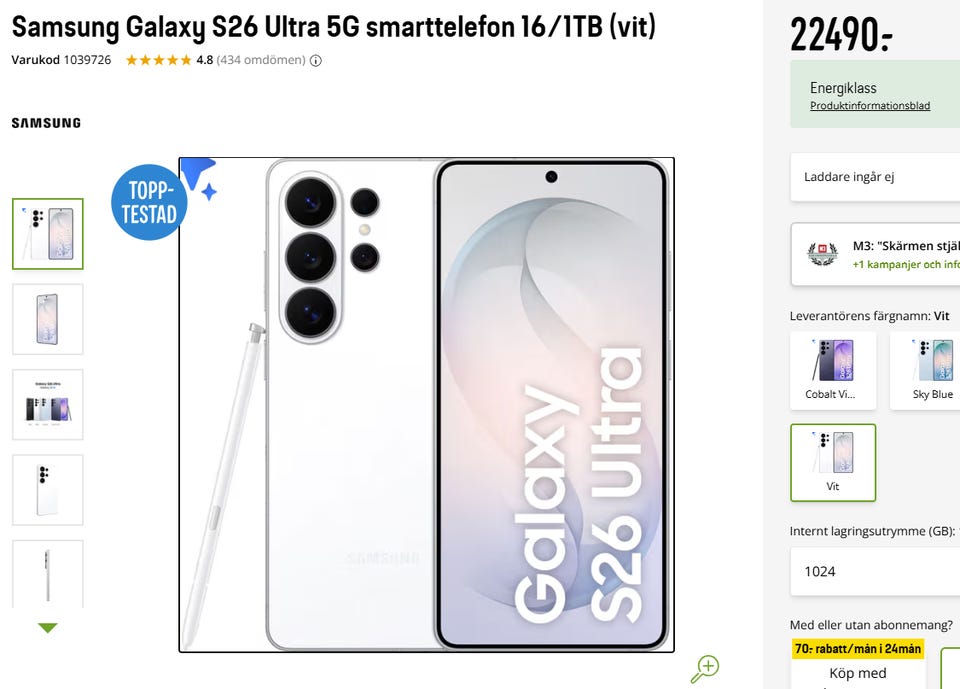The image size is (960, 689).
Task: Select the all-colors lineup thumbnail
Action: 48,405
